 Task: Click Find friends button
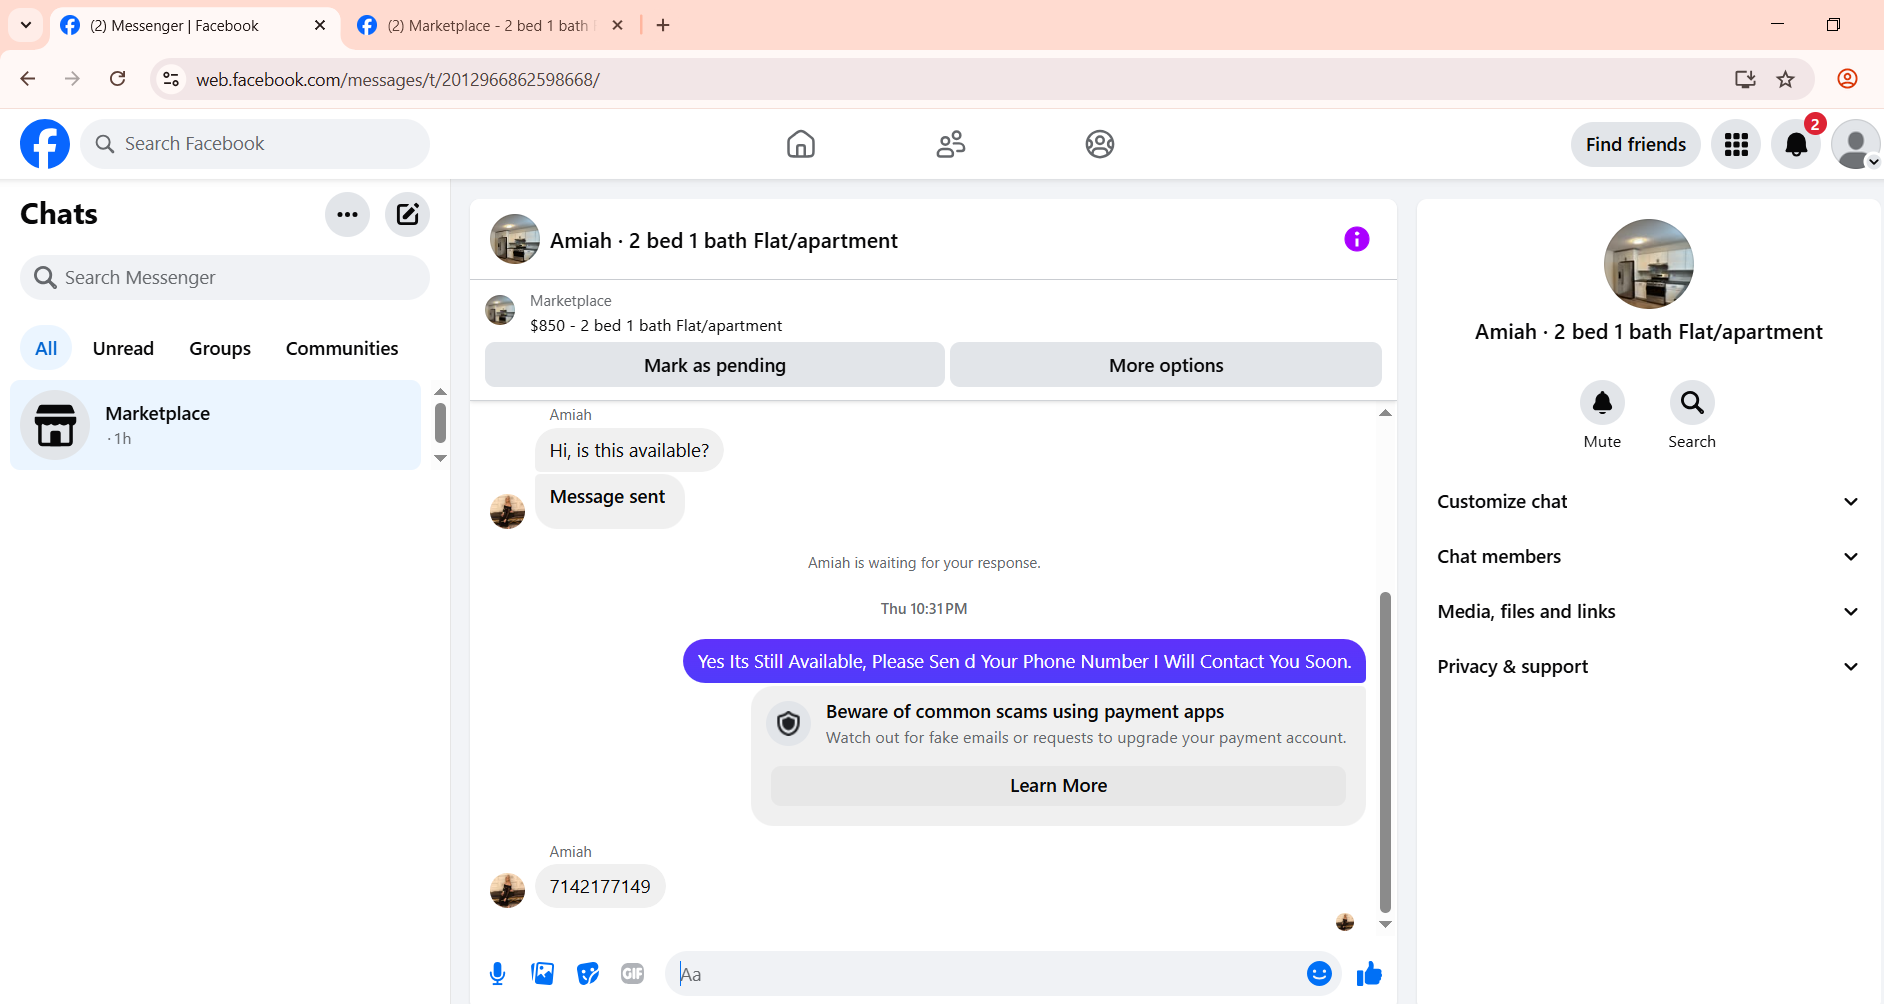[1636, 145]
